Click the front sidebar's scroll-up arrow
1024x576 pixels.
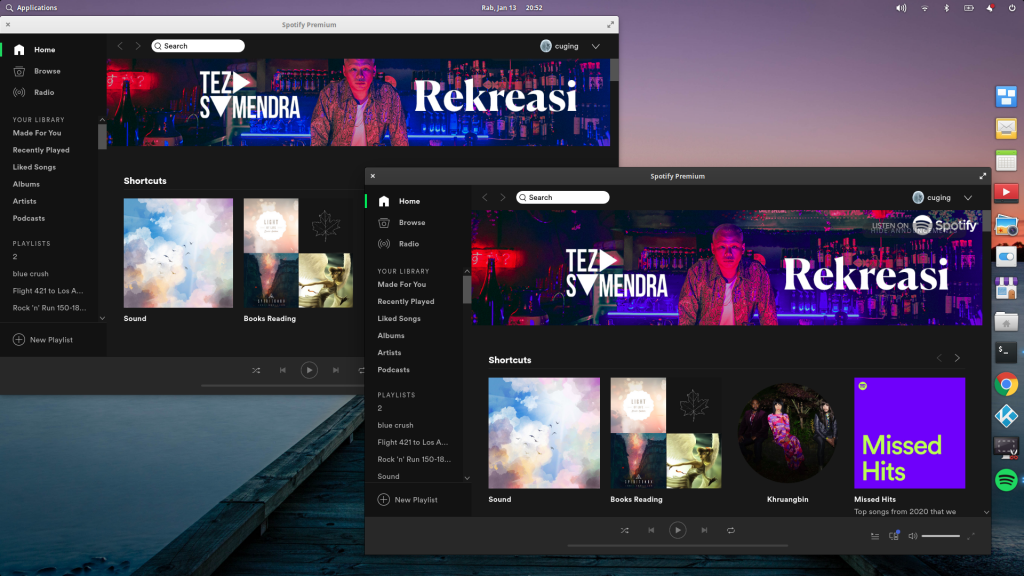467,271
